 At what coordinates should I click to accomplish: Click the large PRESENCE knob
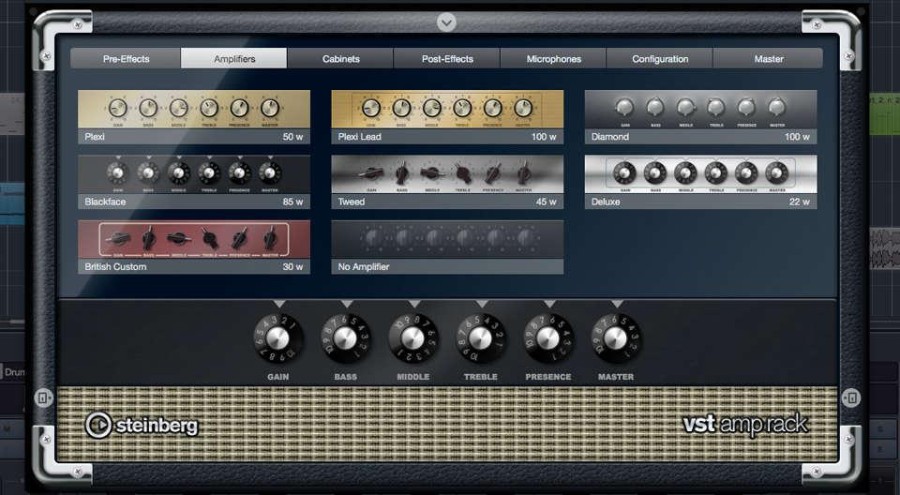(548, 338)
